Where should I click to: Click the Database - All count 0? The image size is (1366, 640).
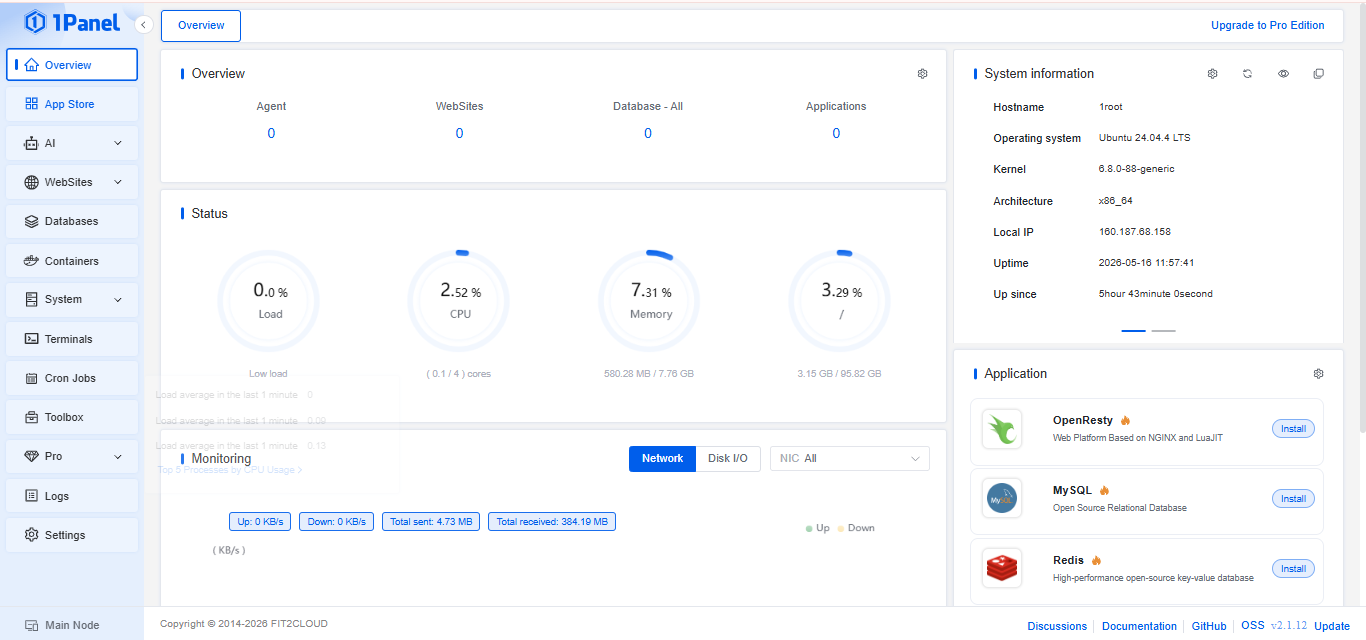point(648,133)
